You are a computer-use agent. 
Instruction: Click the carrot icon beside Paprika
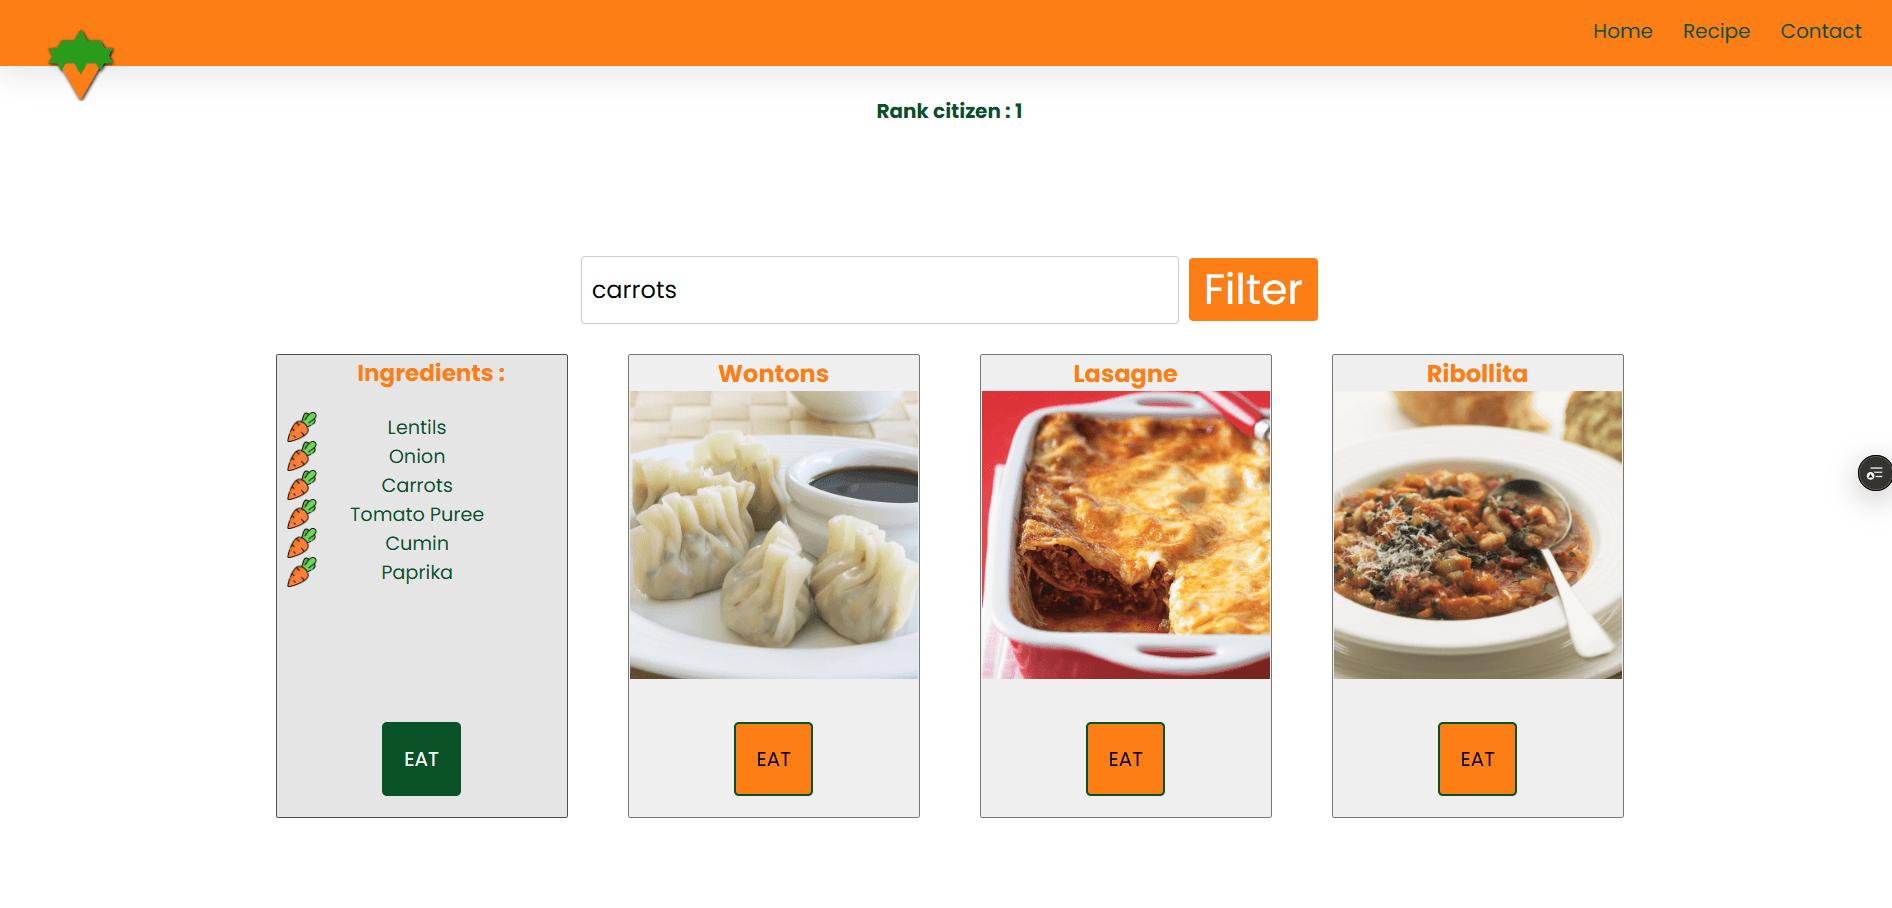302,572
